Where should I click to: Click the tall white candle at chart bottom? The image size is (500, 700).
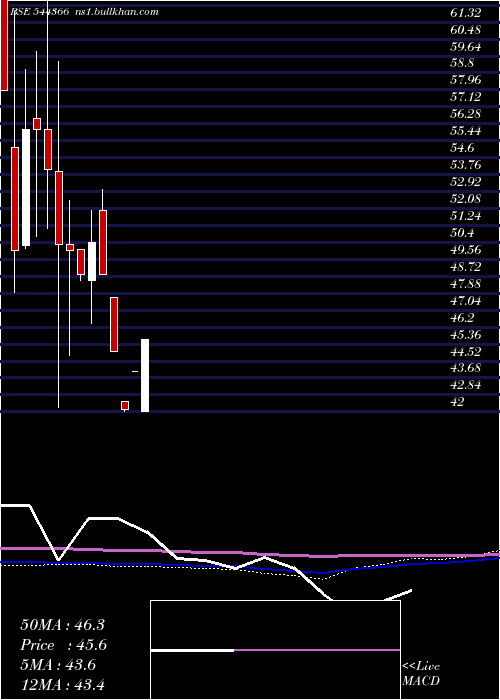coord(145,375)
